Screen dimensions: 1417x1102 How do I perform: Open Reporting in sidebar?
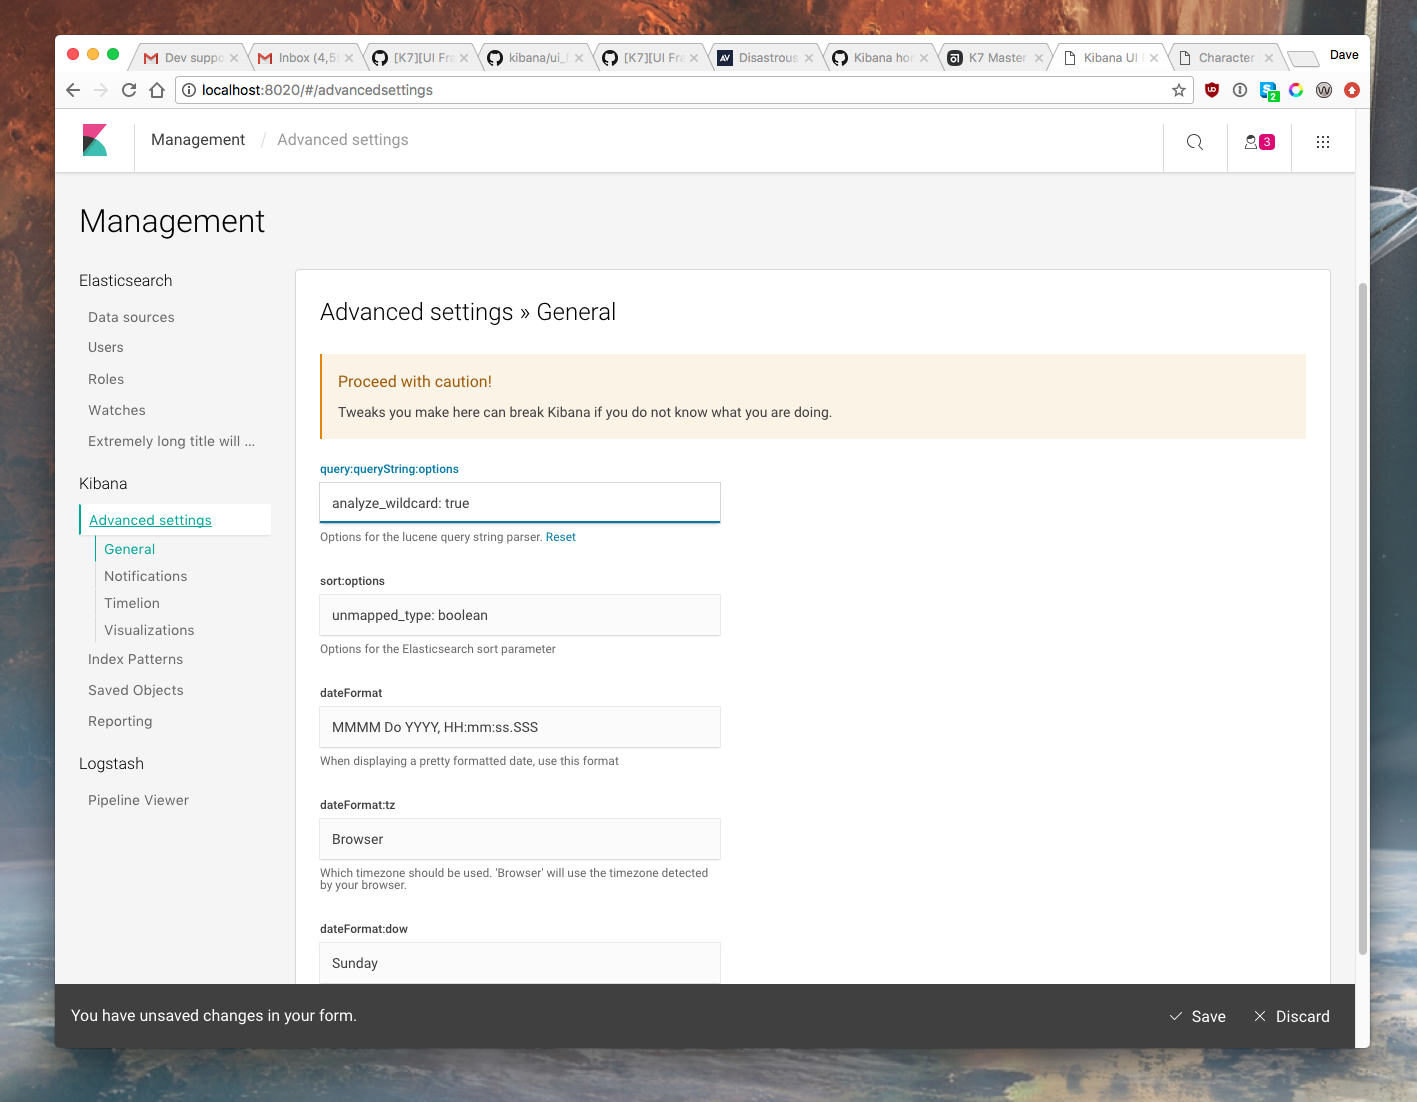tap(120, 721)
